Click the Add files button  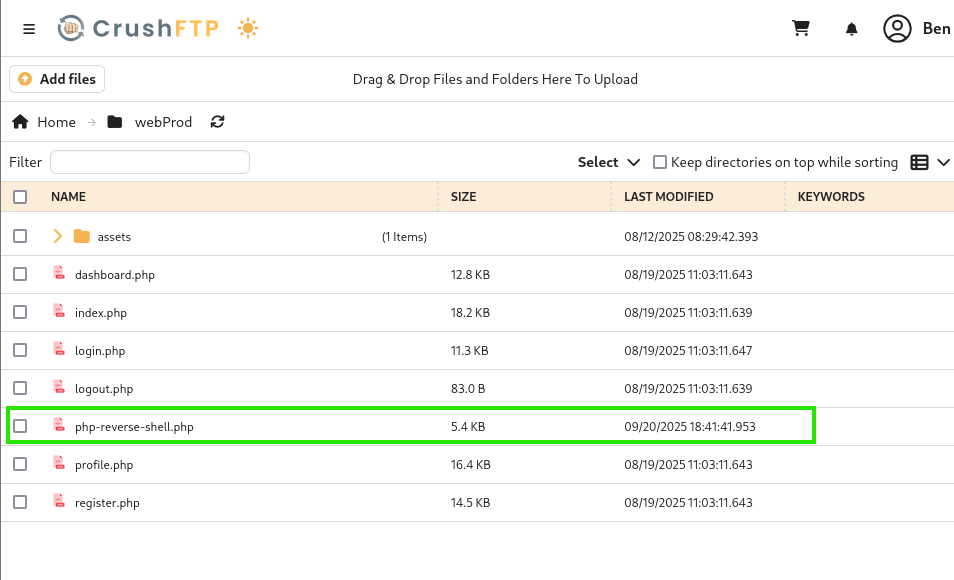click(57, 79)
